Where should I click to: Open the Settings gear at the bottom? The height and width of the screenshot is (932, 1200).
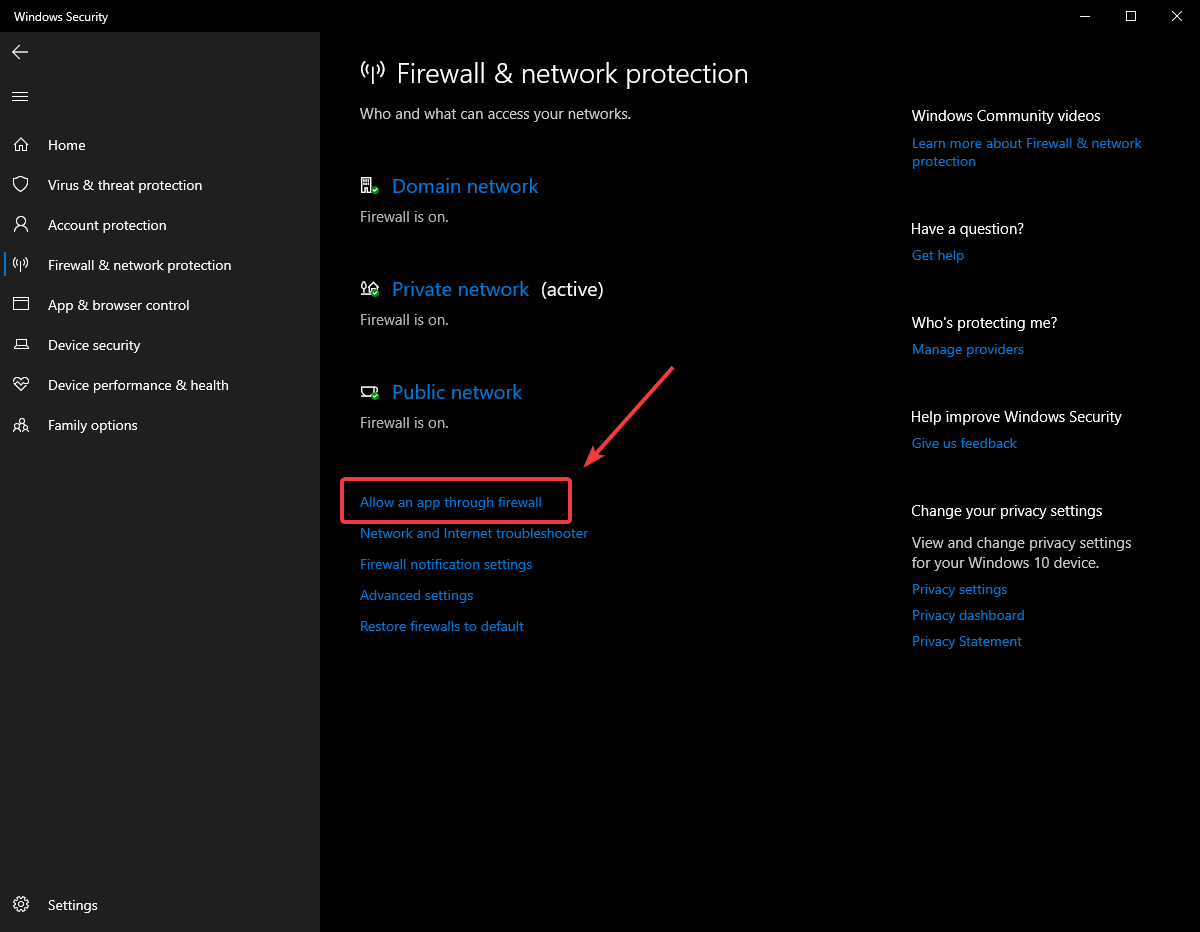pyautogui.click(x=22, y=904)
